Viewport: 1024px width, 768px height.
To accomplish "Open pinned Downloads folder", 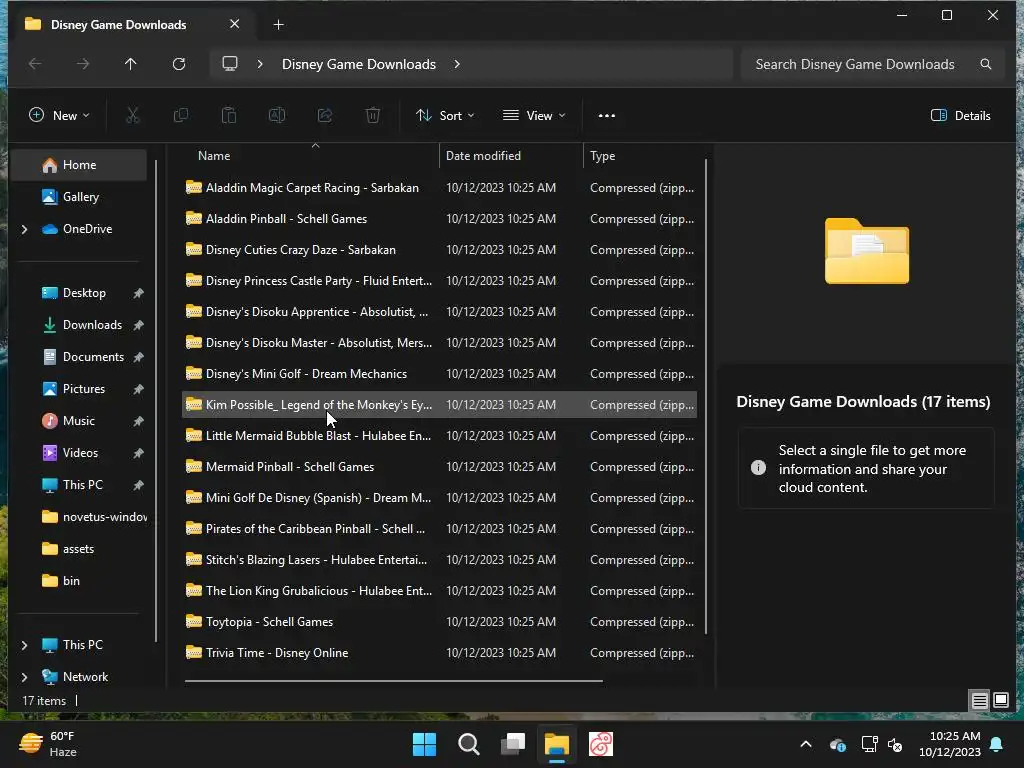I will (79, 325).
